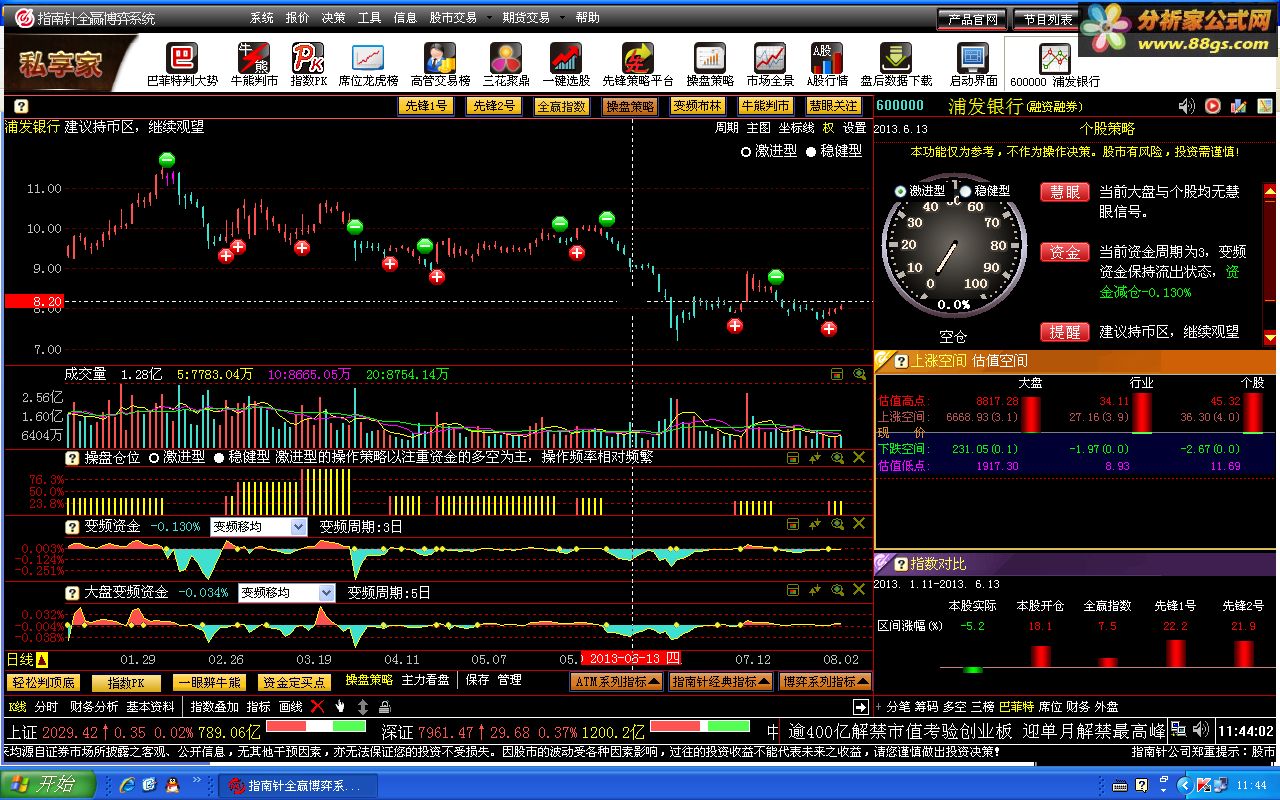Zoom the 大盘变频资金 panel with magnifier icon
This screenshot has width=1280, height=800.
837,591
